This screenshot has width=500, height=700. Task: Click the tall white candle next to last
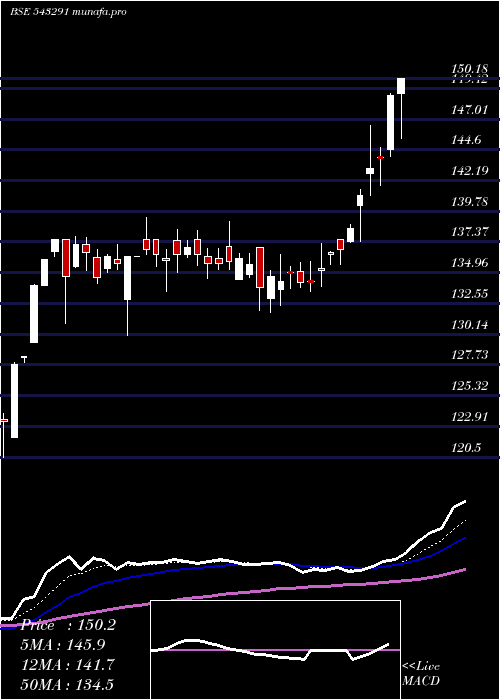391,122
